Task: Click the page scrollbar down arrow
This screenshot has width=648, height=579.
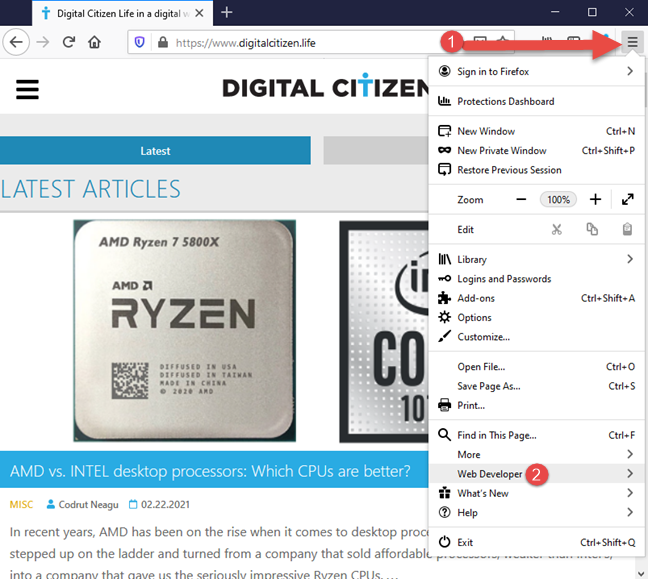Action: (x=641, y=573)
